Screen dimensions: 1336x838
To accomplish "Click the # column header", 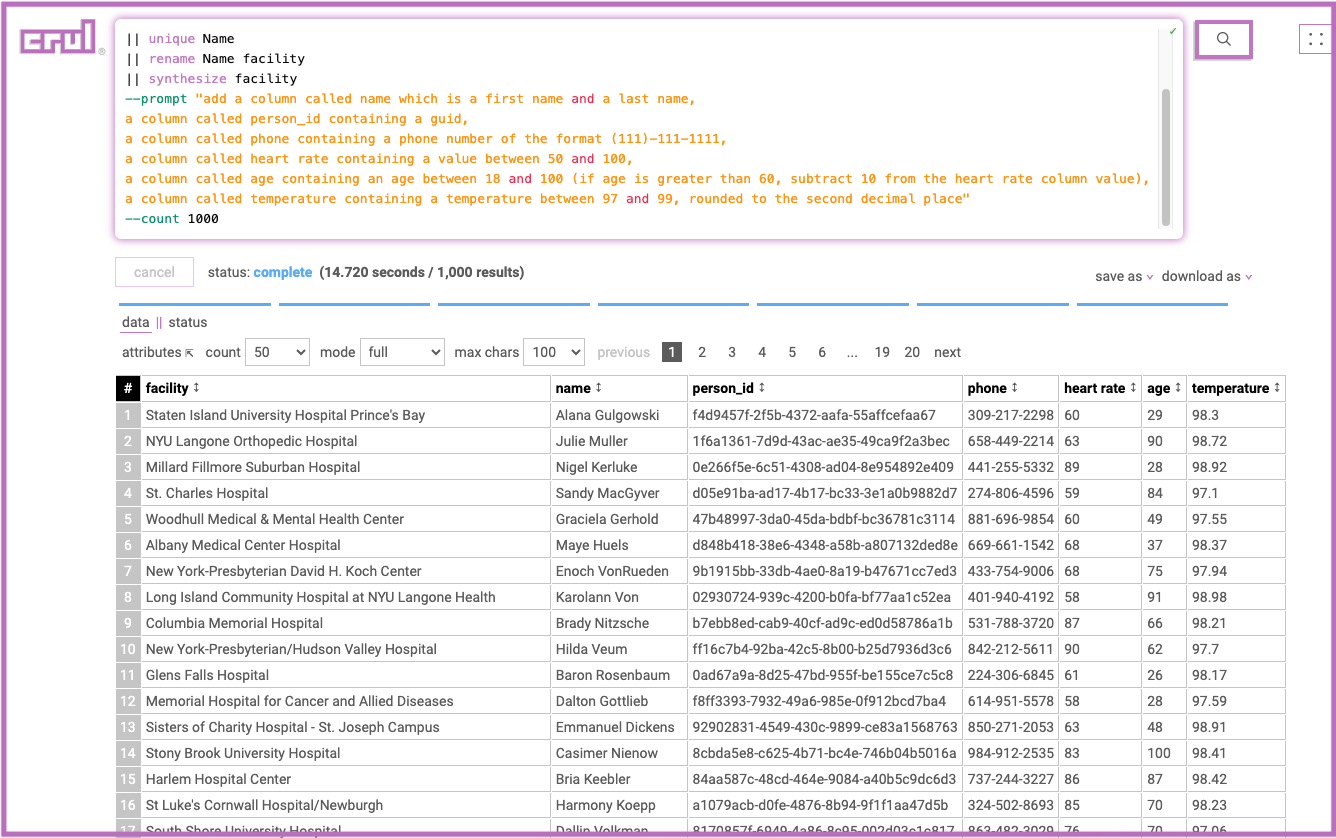I will coord(128,388).
